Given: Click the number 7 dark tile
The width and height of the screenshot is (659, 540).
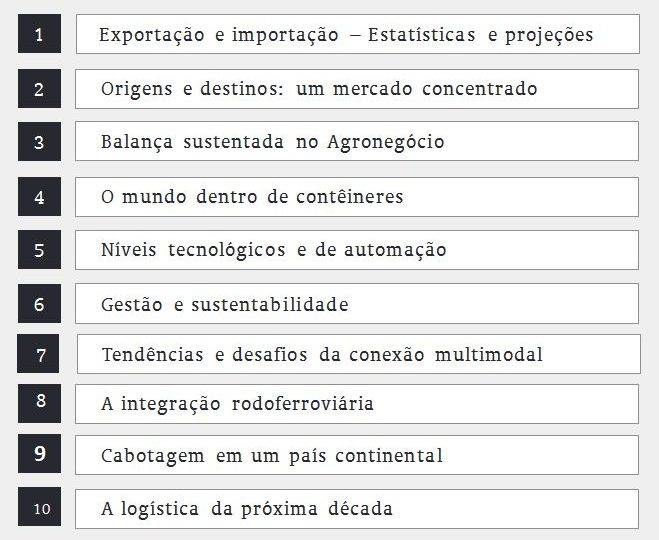Looking at the screenshot, I should (x=38, y=354).
